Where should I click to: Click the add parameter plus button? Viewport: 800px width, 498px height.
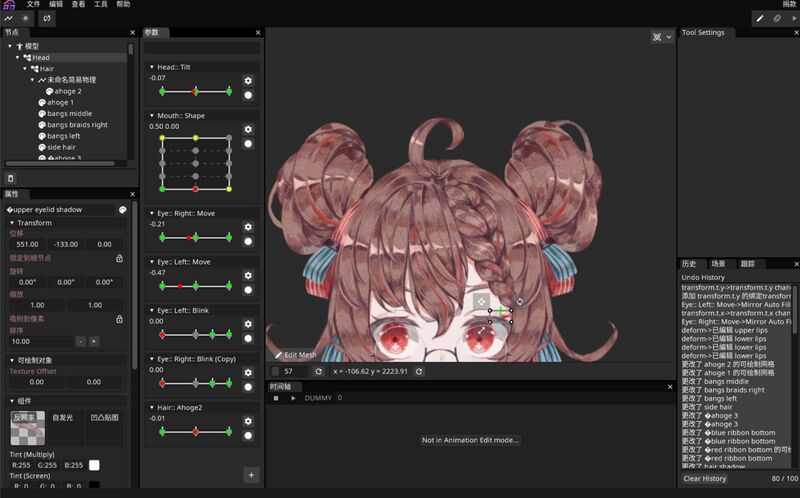[251, 475]
